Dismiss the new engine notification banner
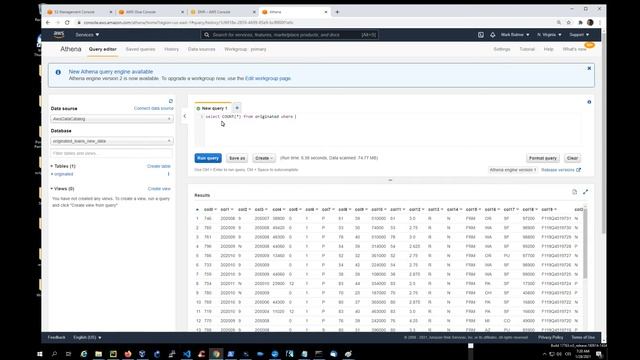This screenshot has width=640, height=360. 589,69
